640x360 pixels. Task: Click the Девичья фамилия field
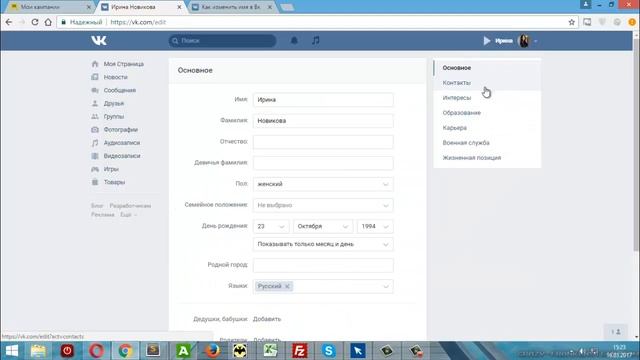click(x=323, y=163)
